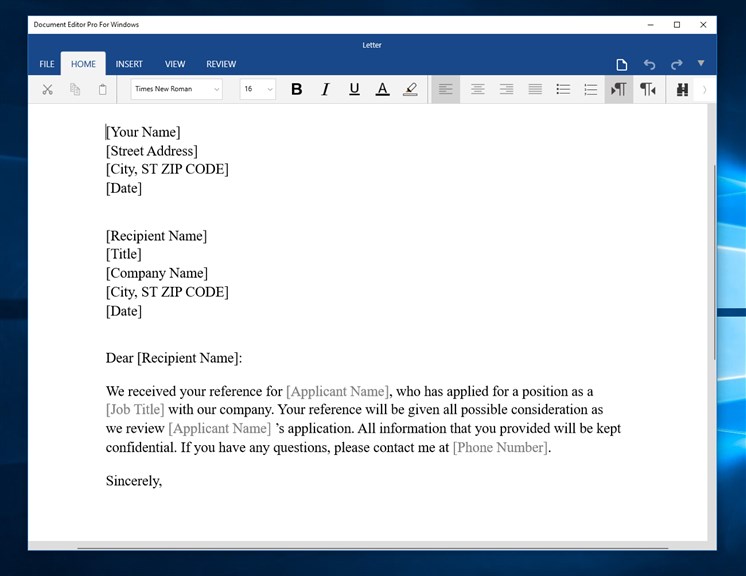Click the [Title] placeholder line
The width and height of the screenshot is (746, 576).
pos(124,254)
